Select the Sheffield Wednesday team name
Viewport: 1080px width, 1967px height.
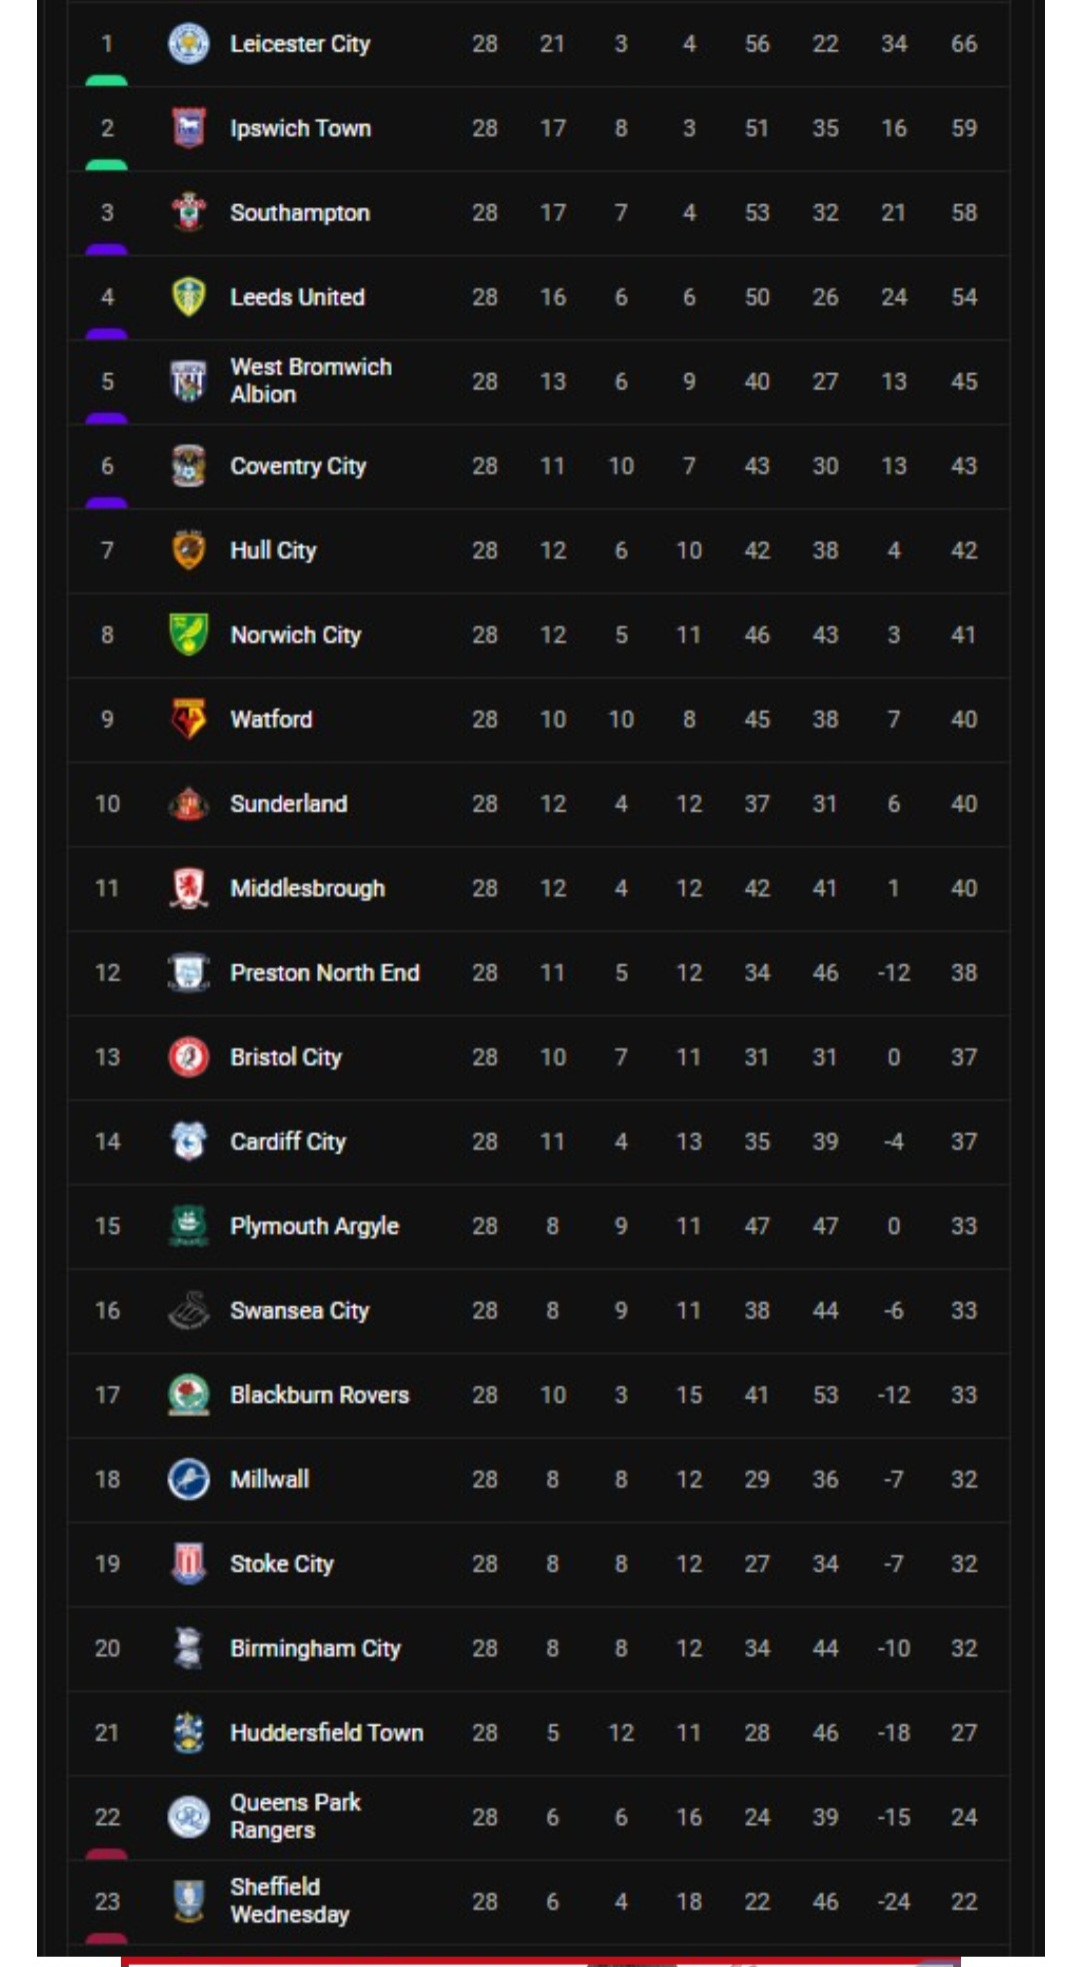pos(289,1901)
